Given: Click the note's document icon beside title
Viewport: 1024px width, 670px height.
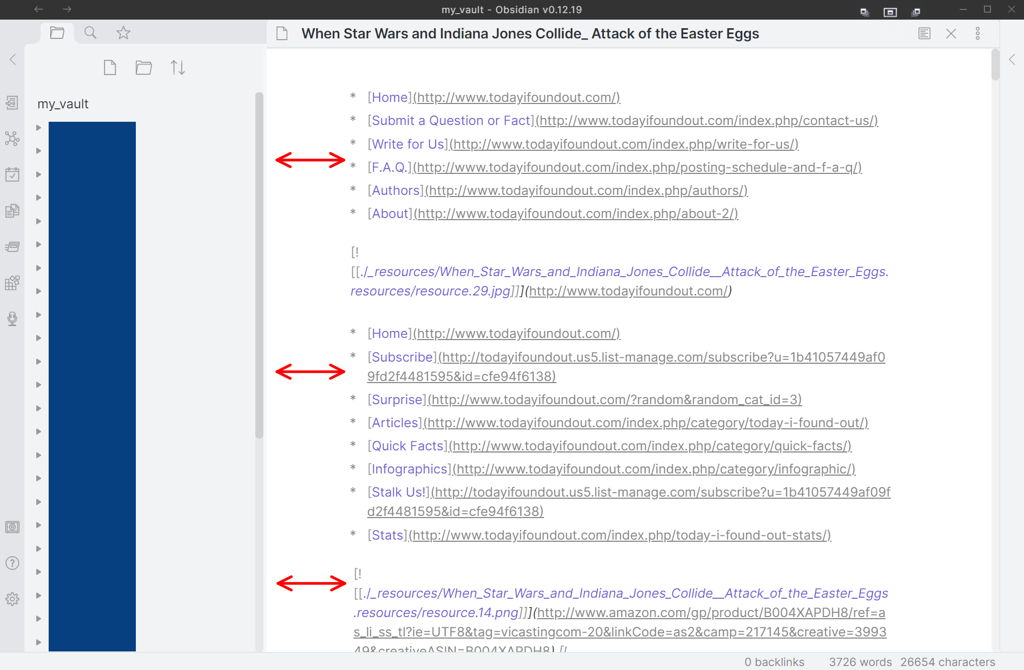Looking at the screenshot, I should [282, 34].
